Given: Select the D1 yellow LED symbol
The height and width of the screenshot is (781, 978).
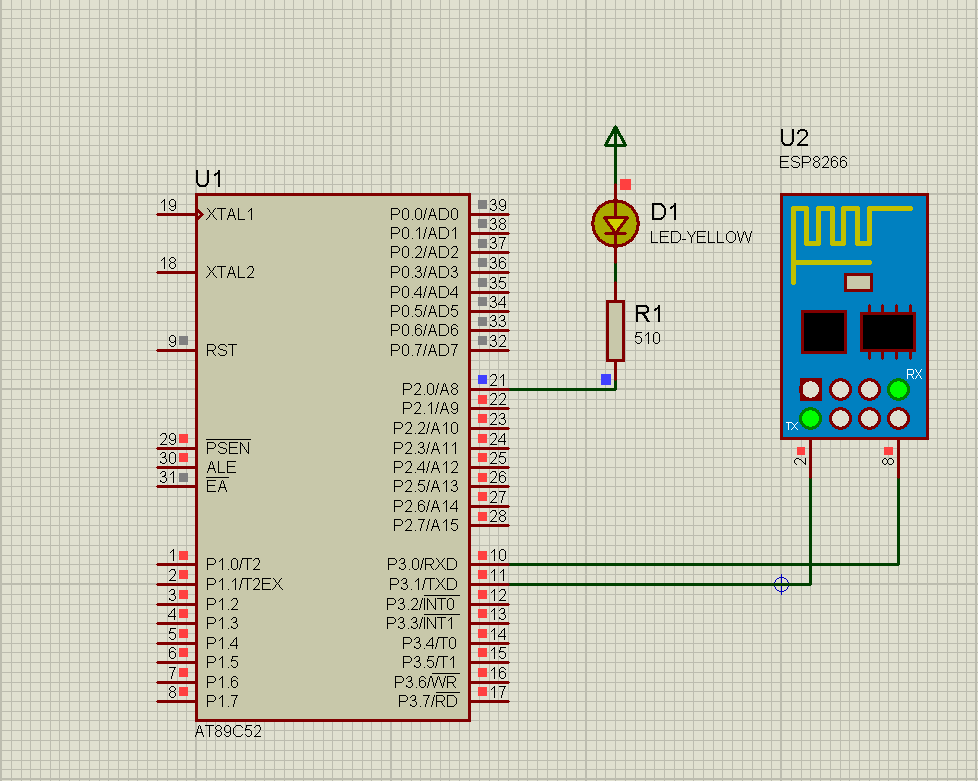Looking at the screenshot, I should pyautogui.click(x=616, y=224).
